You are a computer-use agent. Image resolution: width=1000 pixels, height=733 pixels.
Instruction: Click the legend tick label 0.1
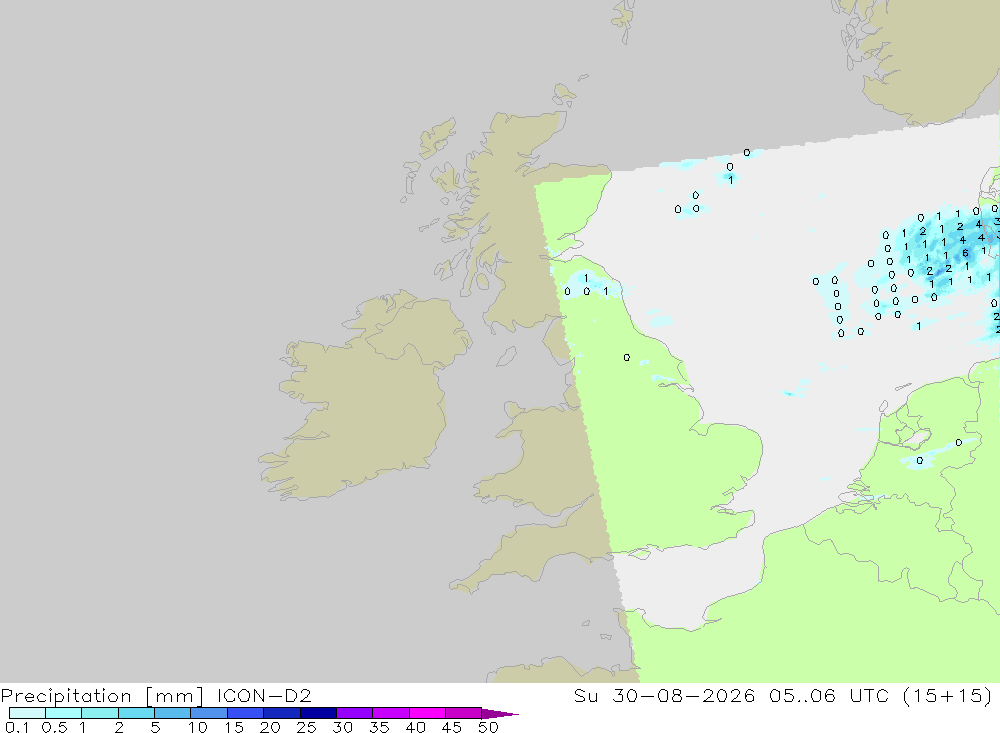click(17, 727)
